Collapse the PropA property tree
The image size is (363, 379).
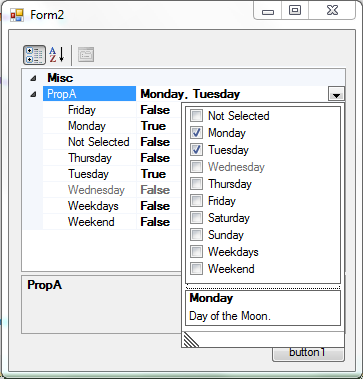click(33, 95)
